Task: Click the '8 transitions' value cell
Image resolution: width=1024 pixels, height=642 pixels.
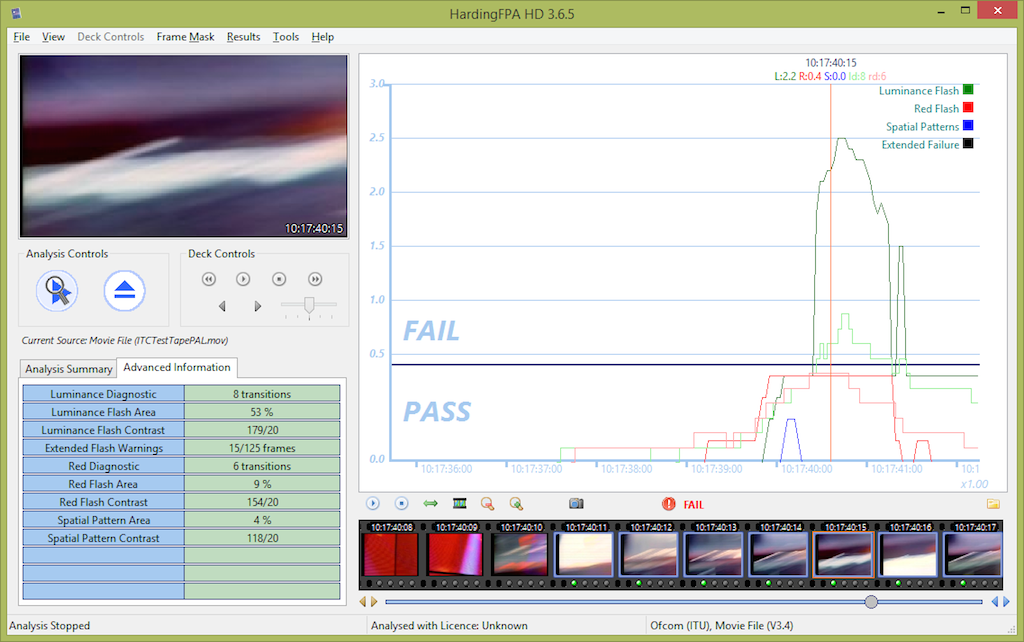Action: [x=262, y=394]
